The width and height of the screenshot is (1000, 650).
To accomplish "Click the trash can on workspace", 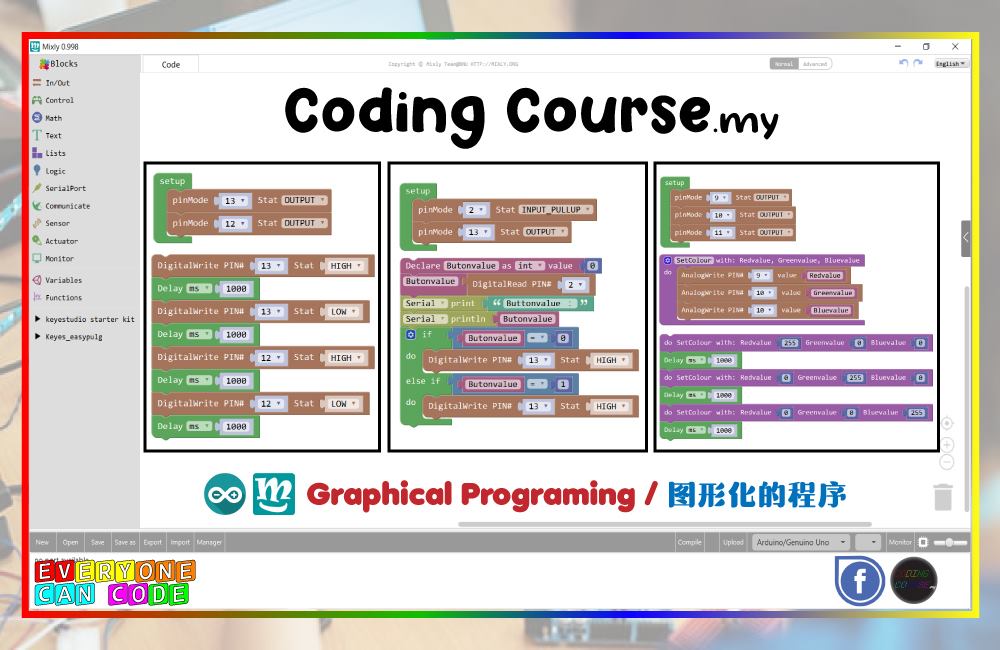I will coord(943,497).
